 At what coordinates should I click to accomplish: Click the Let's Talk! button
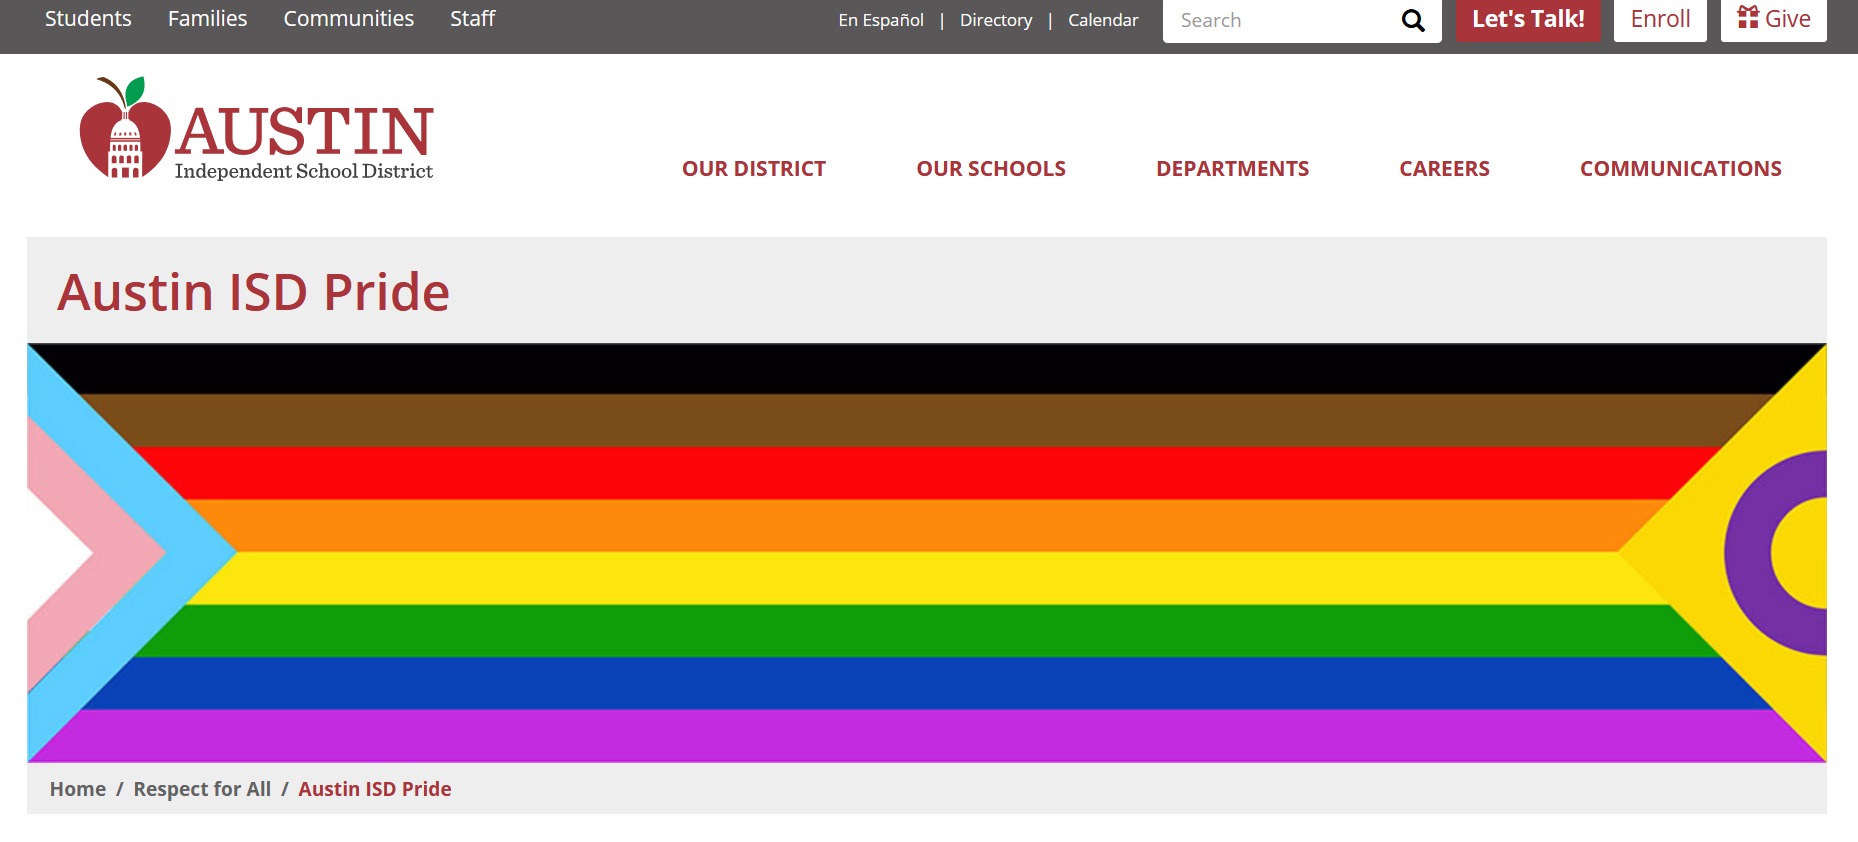[x=1528, y=19]
